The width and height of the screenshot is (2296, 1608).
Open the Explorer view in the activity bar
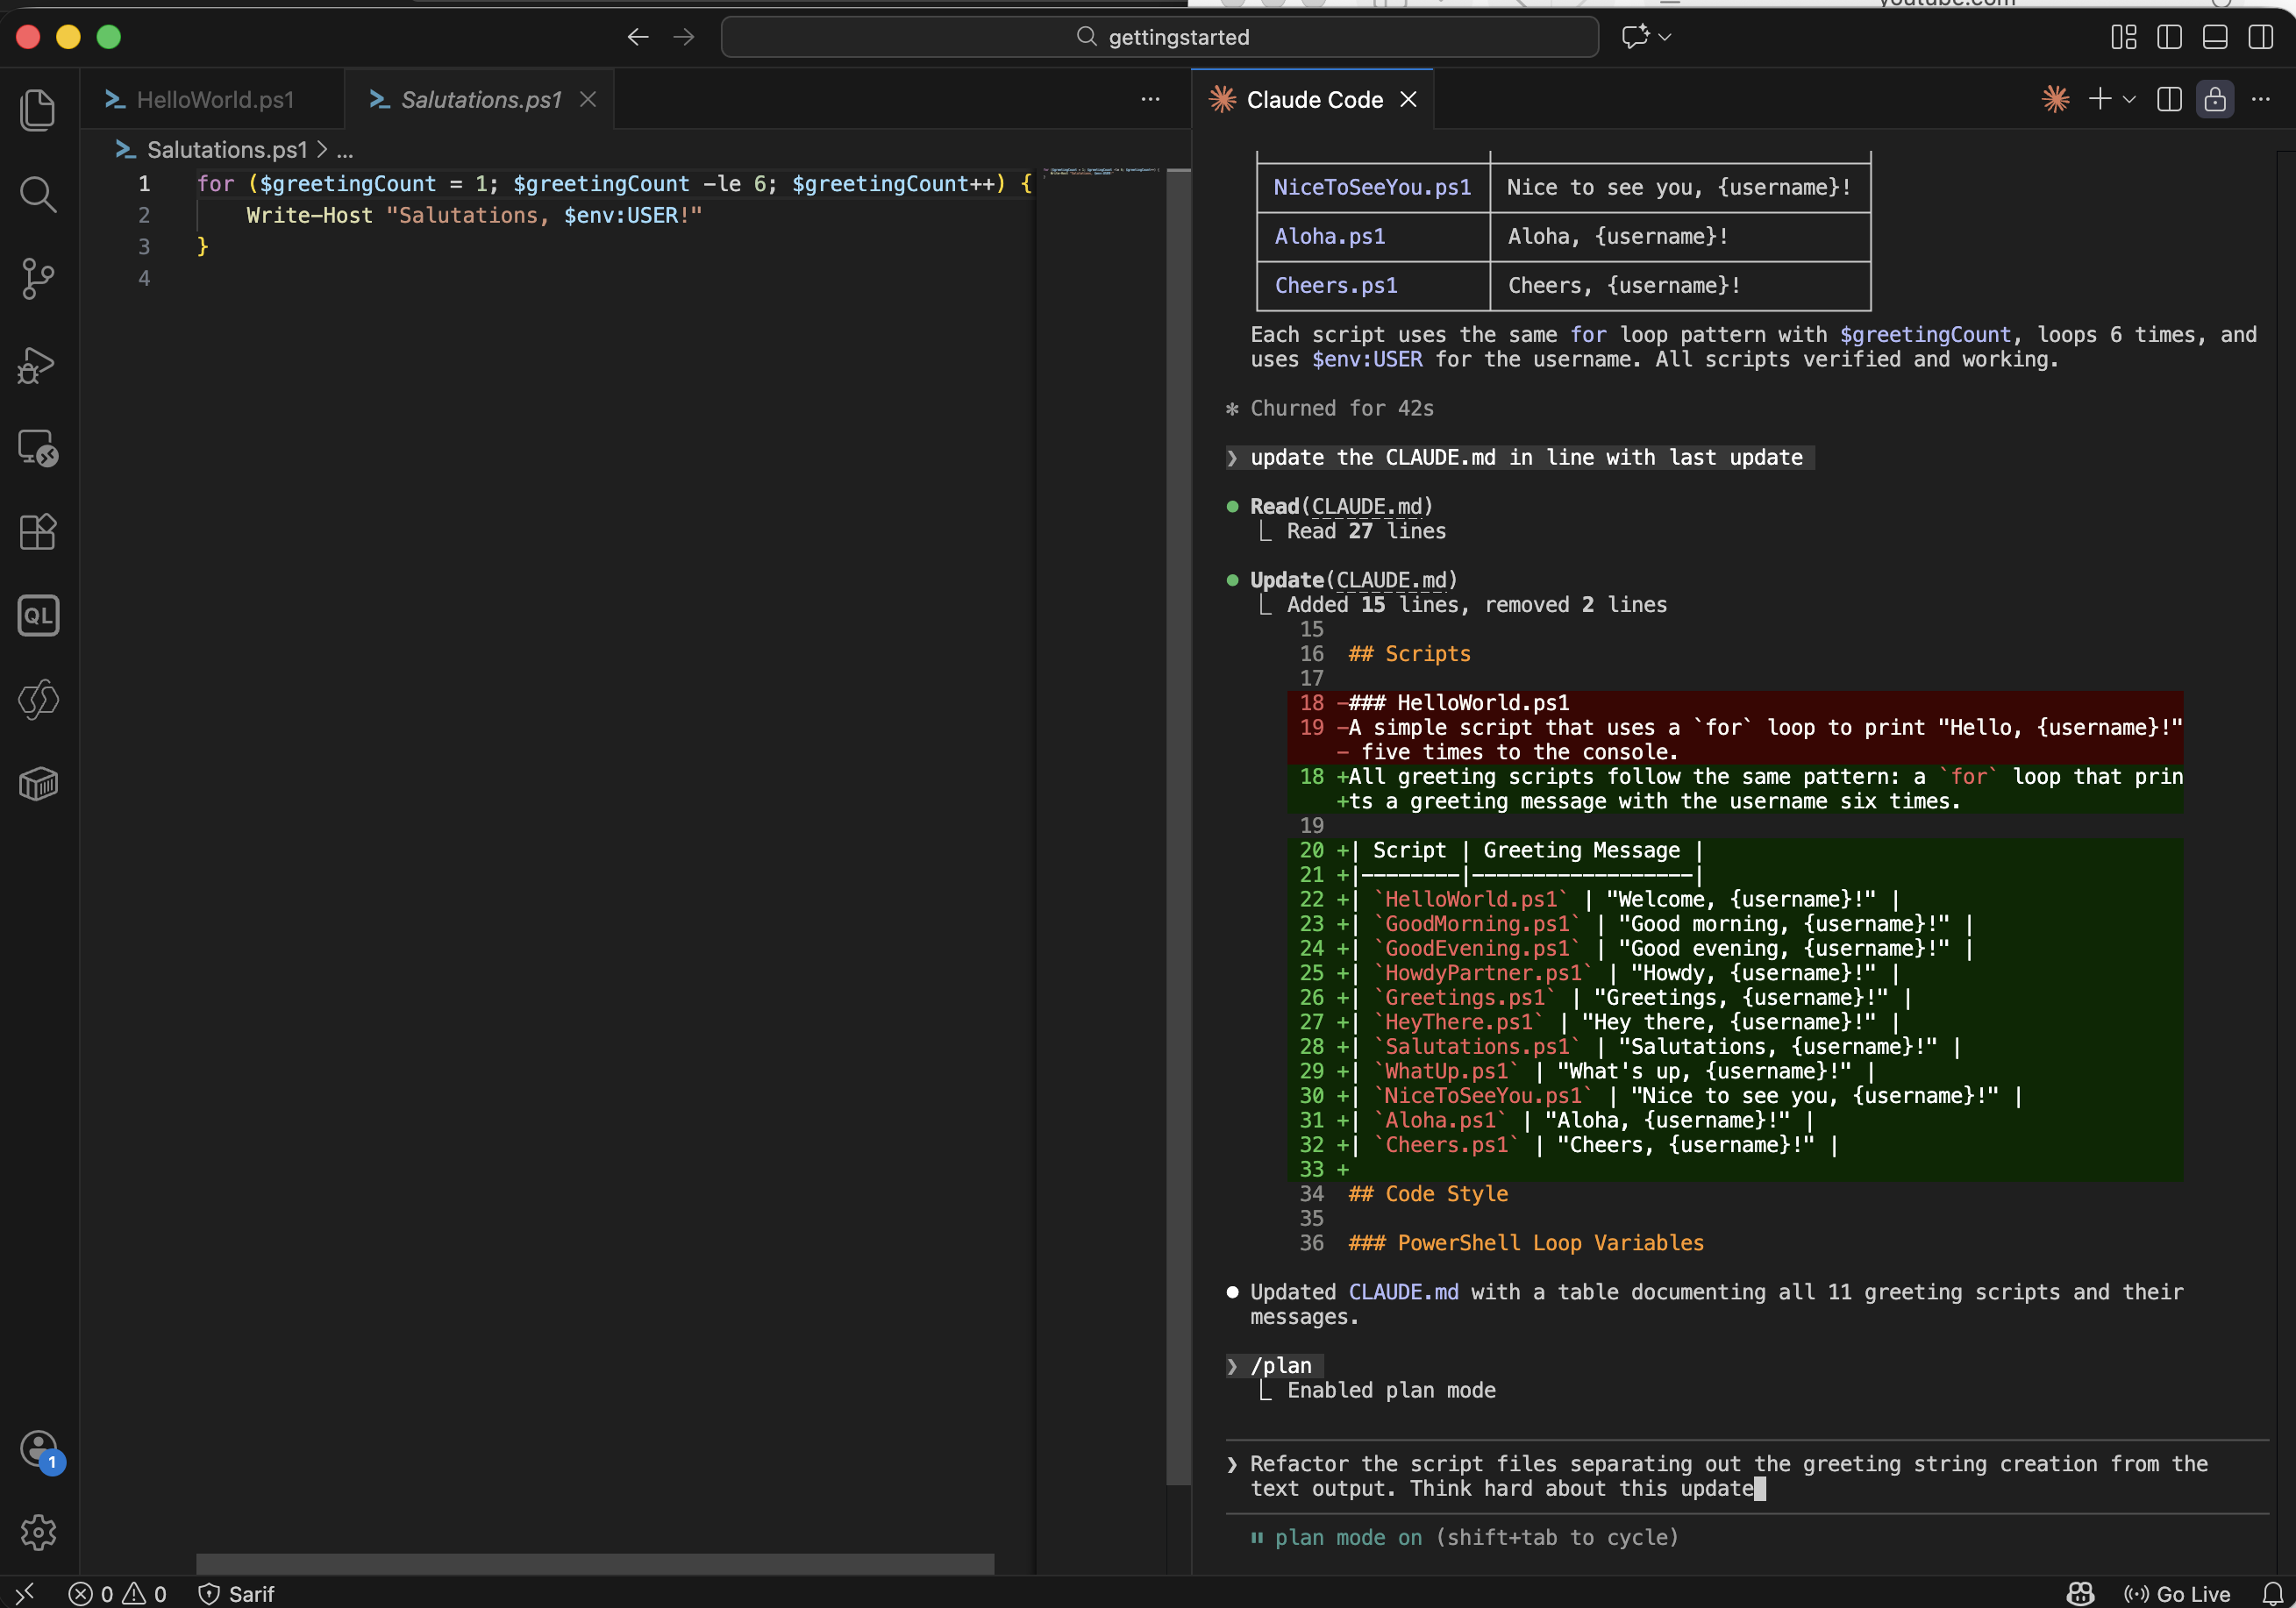pos(38,110)
